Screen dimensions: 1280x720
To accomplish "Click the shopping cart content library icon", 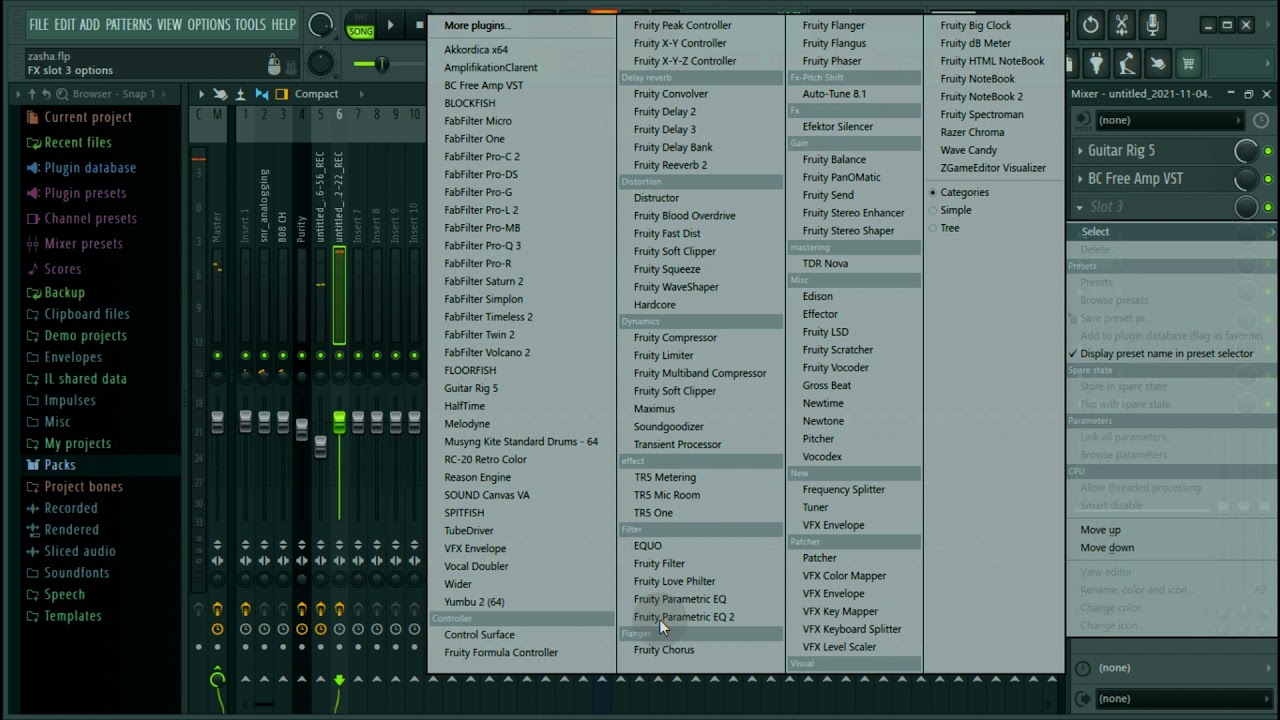I will click(x=1188, y=64).
